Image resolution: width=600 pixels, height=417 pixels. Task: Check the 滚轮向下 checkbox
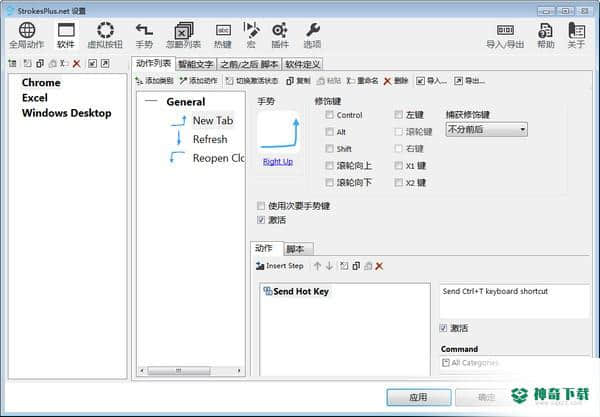coord(329,182)
